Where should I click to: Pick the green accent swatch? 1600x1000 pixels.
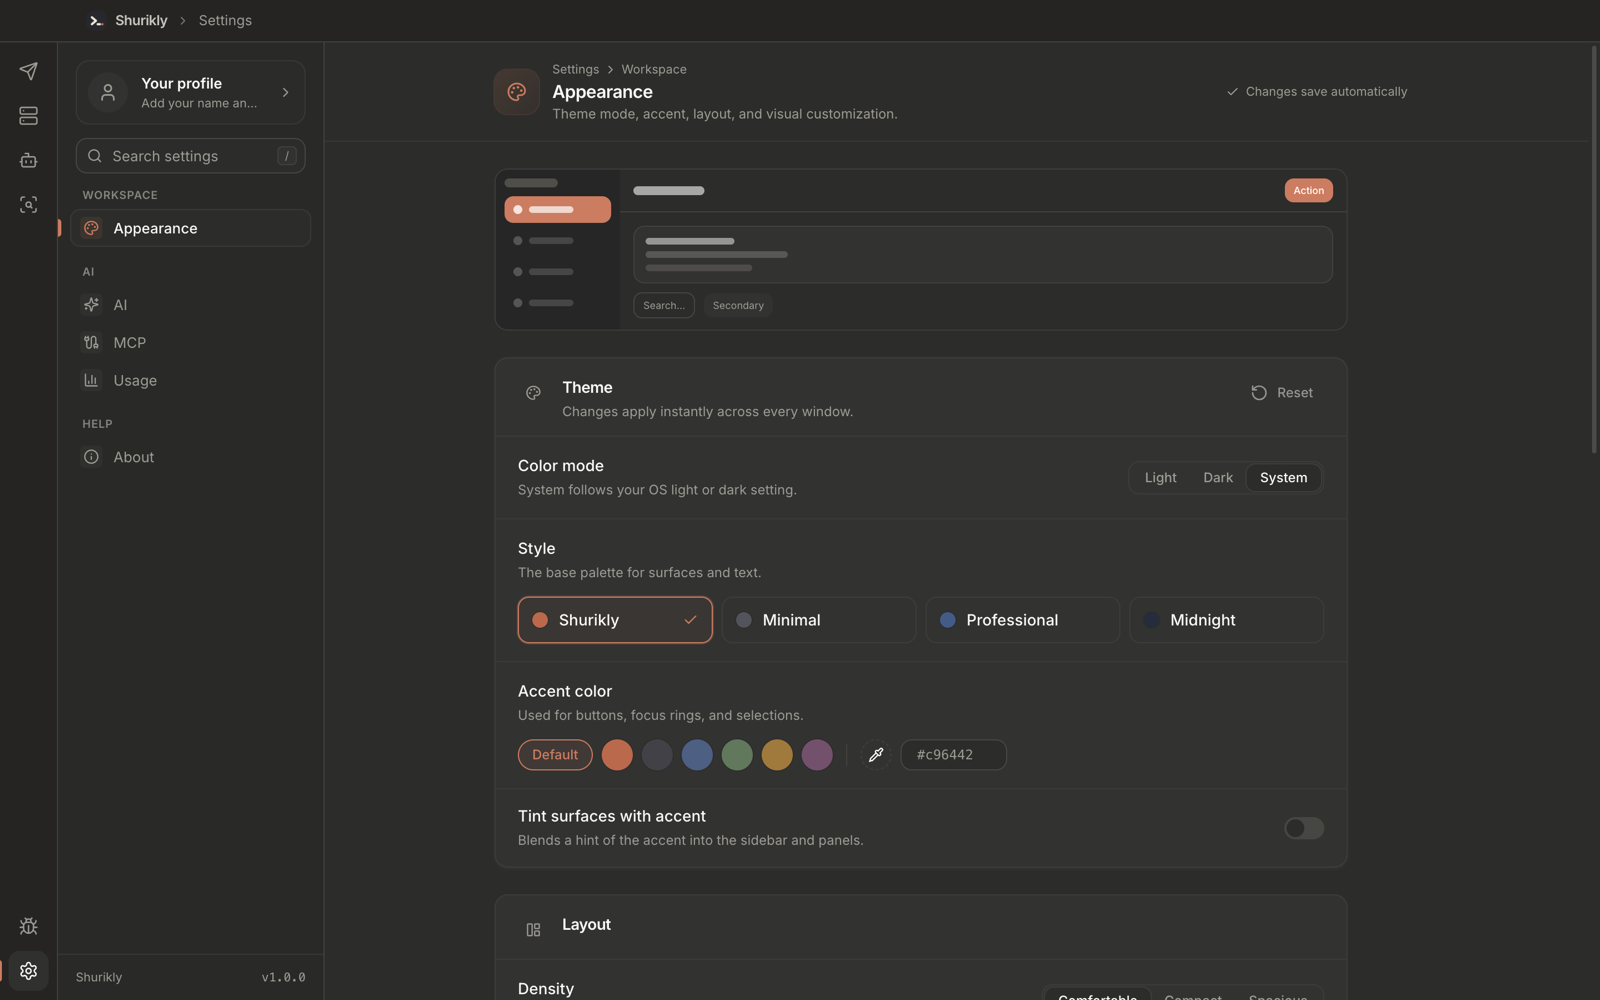click(x=737, y=755)
